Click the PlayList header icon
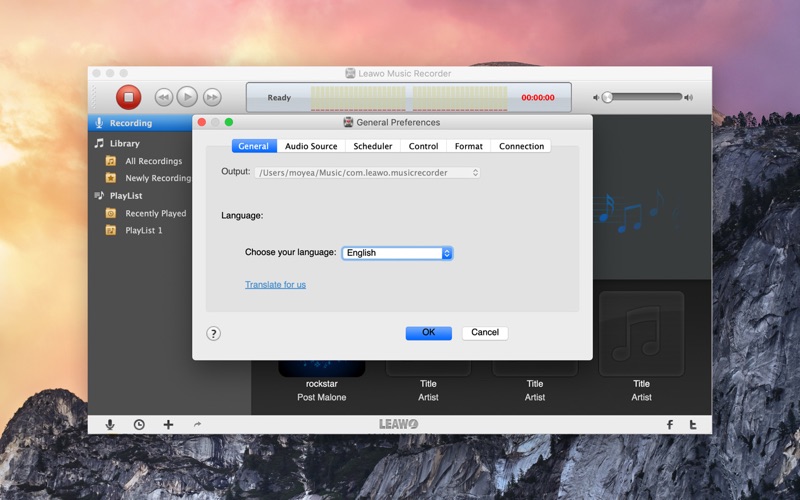The width and height of the screenshot is (800, 500). click(x=99, y=196)
